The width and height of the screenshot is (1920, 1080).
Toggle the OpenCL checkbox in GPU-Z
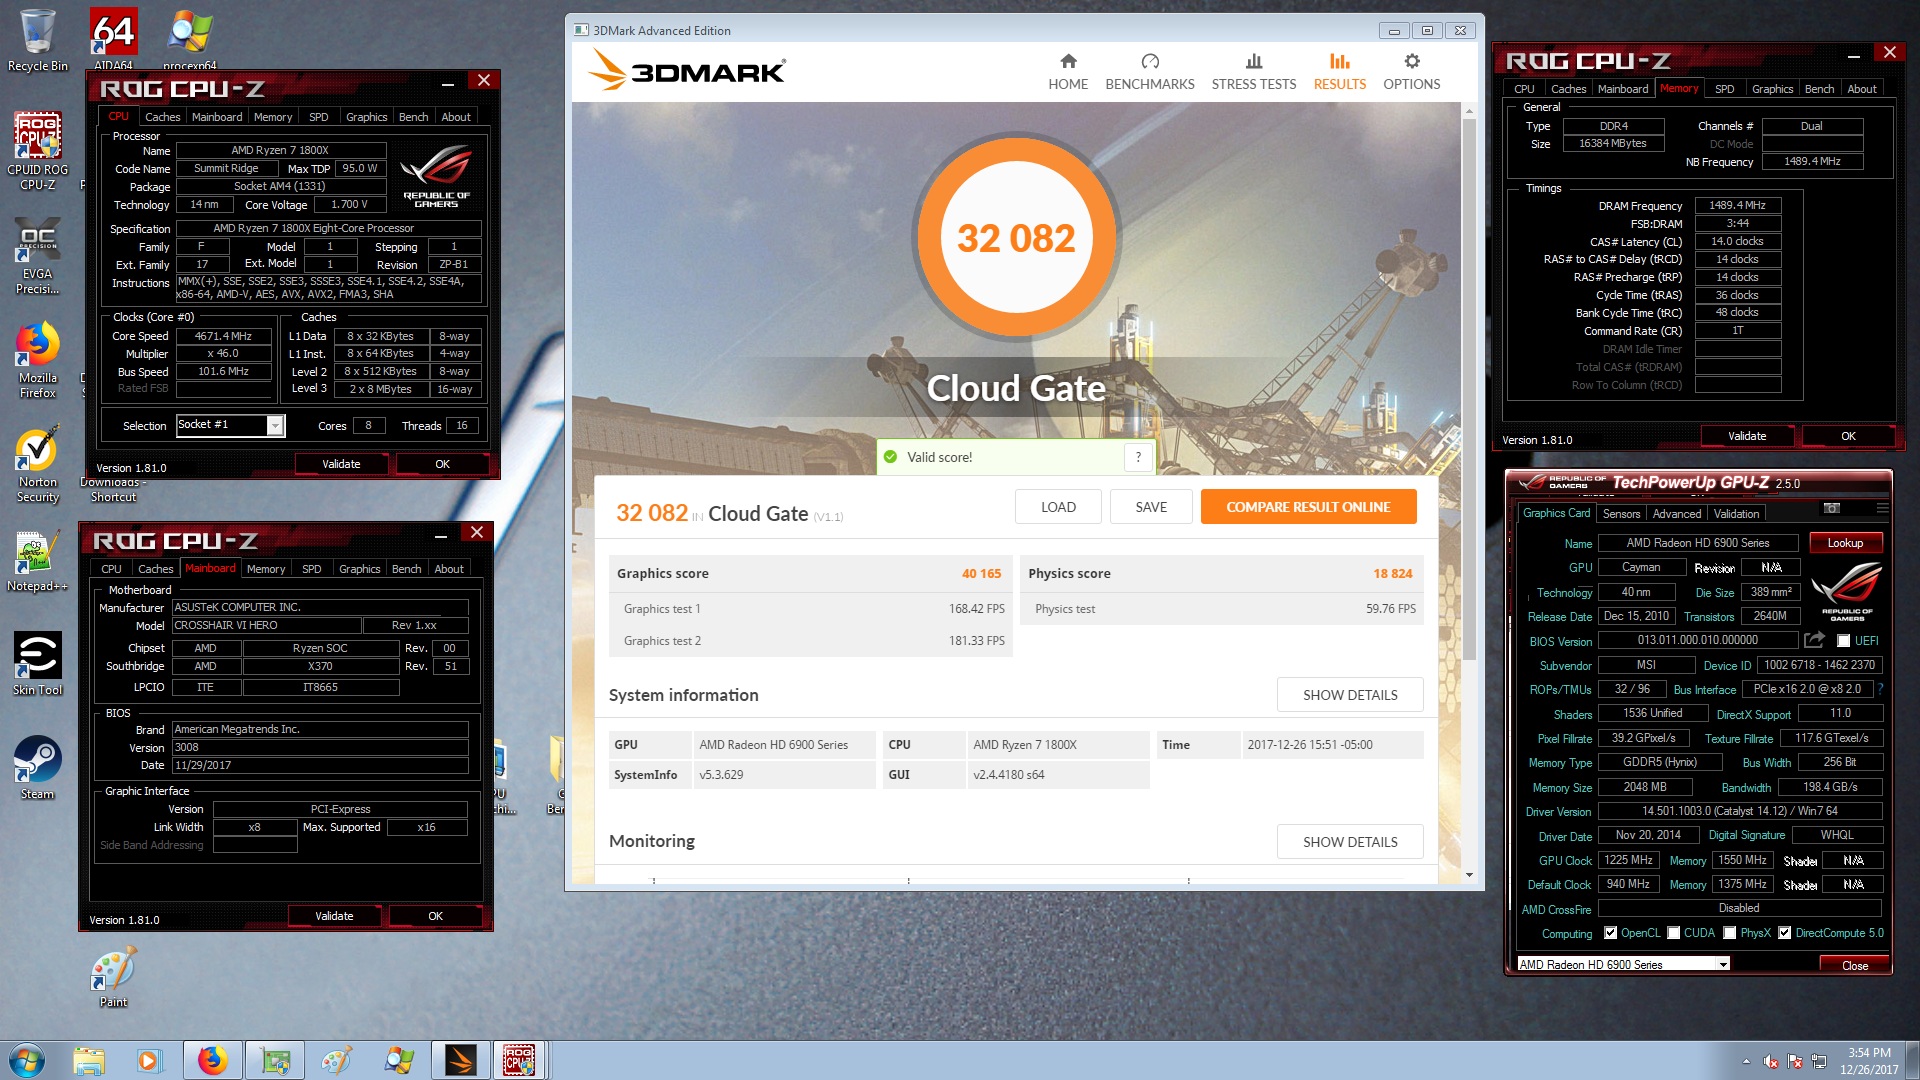[x=1610, y=933]
